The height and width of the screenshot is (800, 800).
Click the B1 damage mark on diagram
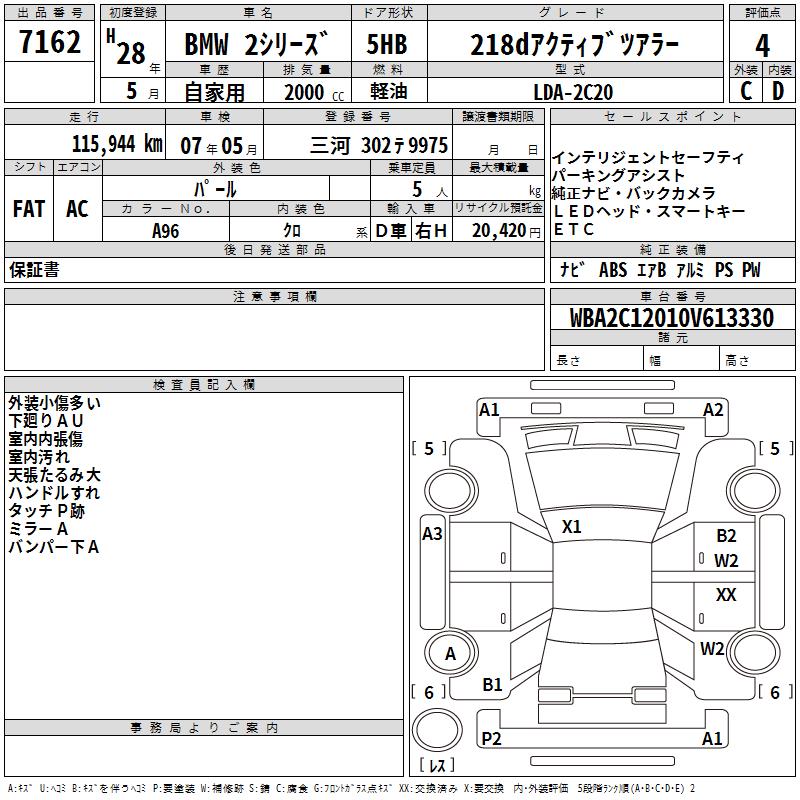492,684
